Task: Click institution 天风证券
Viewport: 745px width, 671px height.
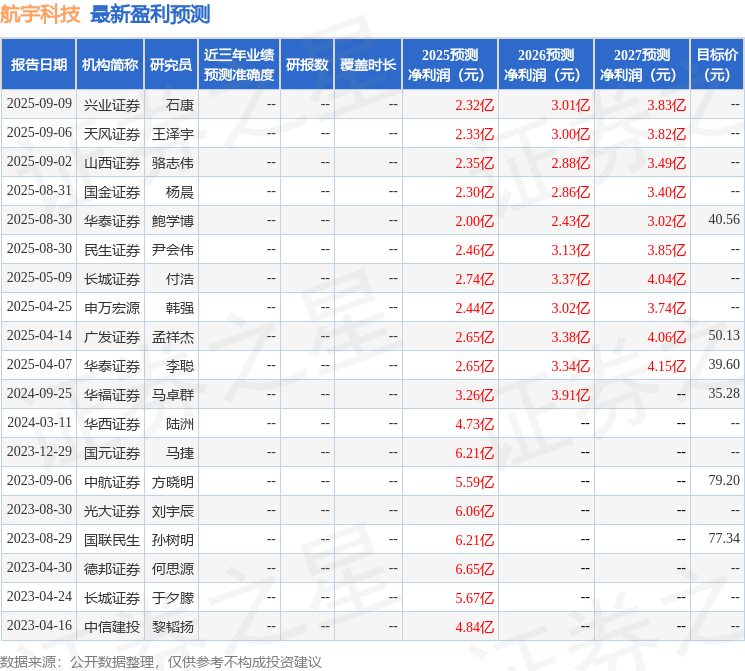Action: pos(112,134)
